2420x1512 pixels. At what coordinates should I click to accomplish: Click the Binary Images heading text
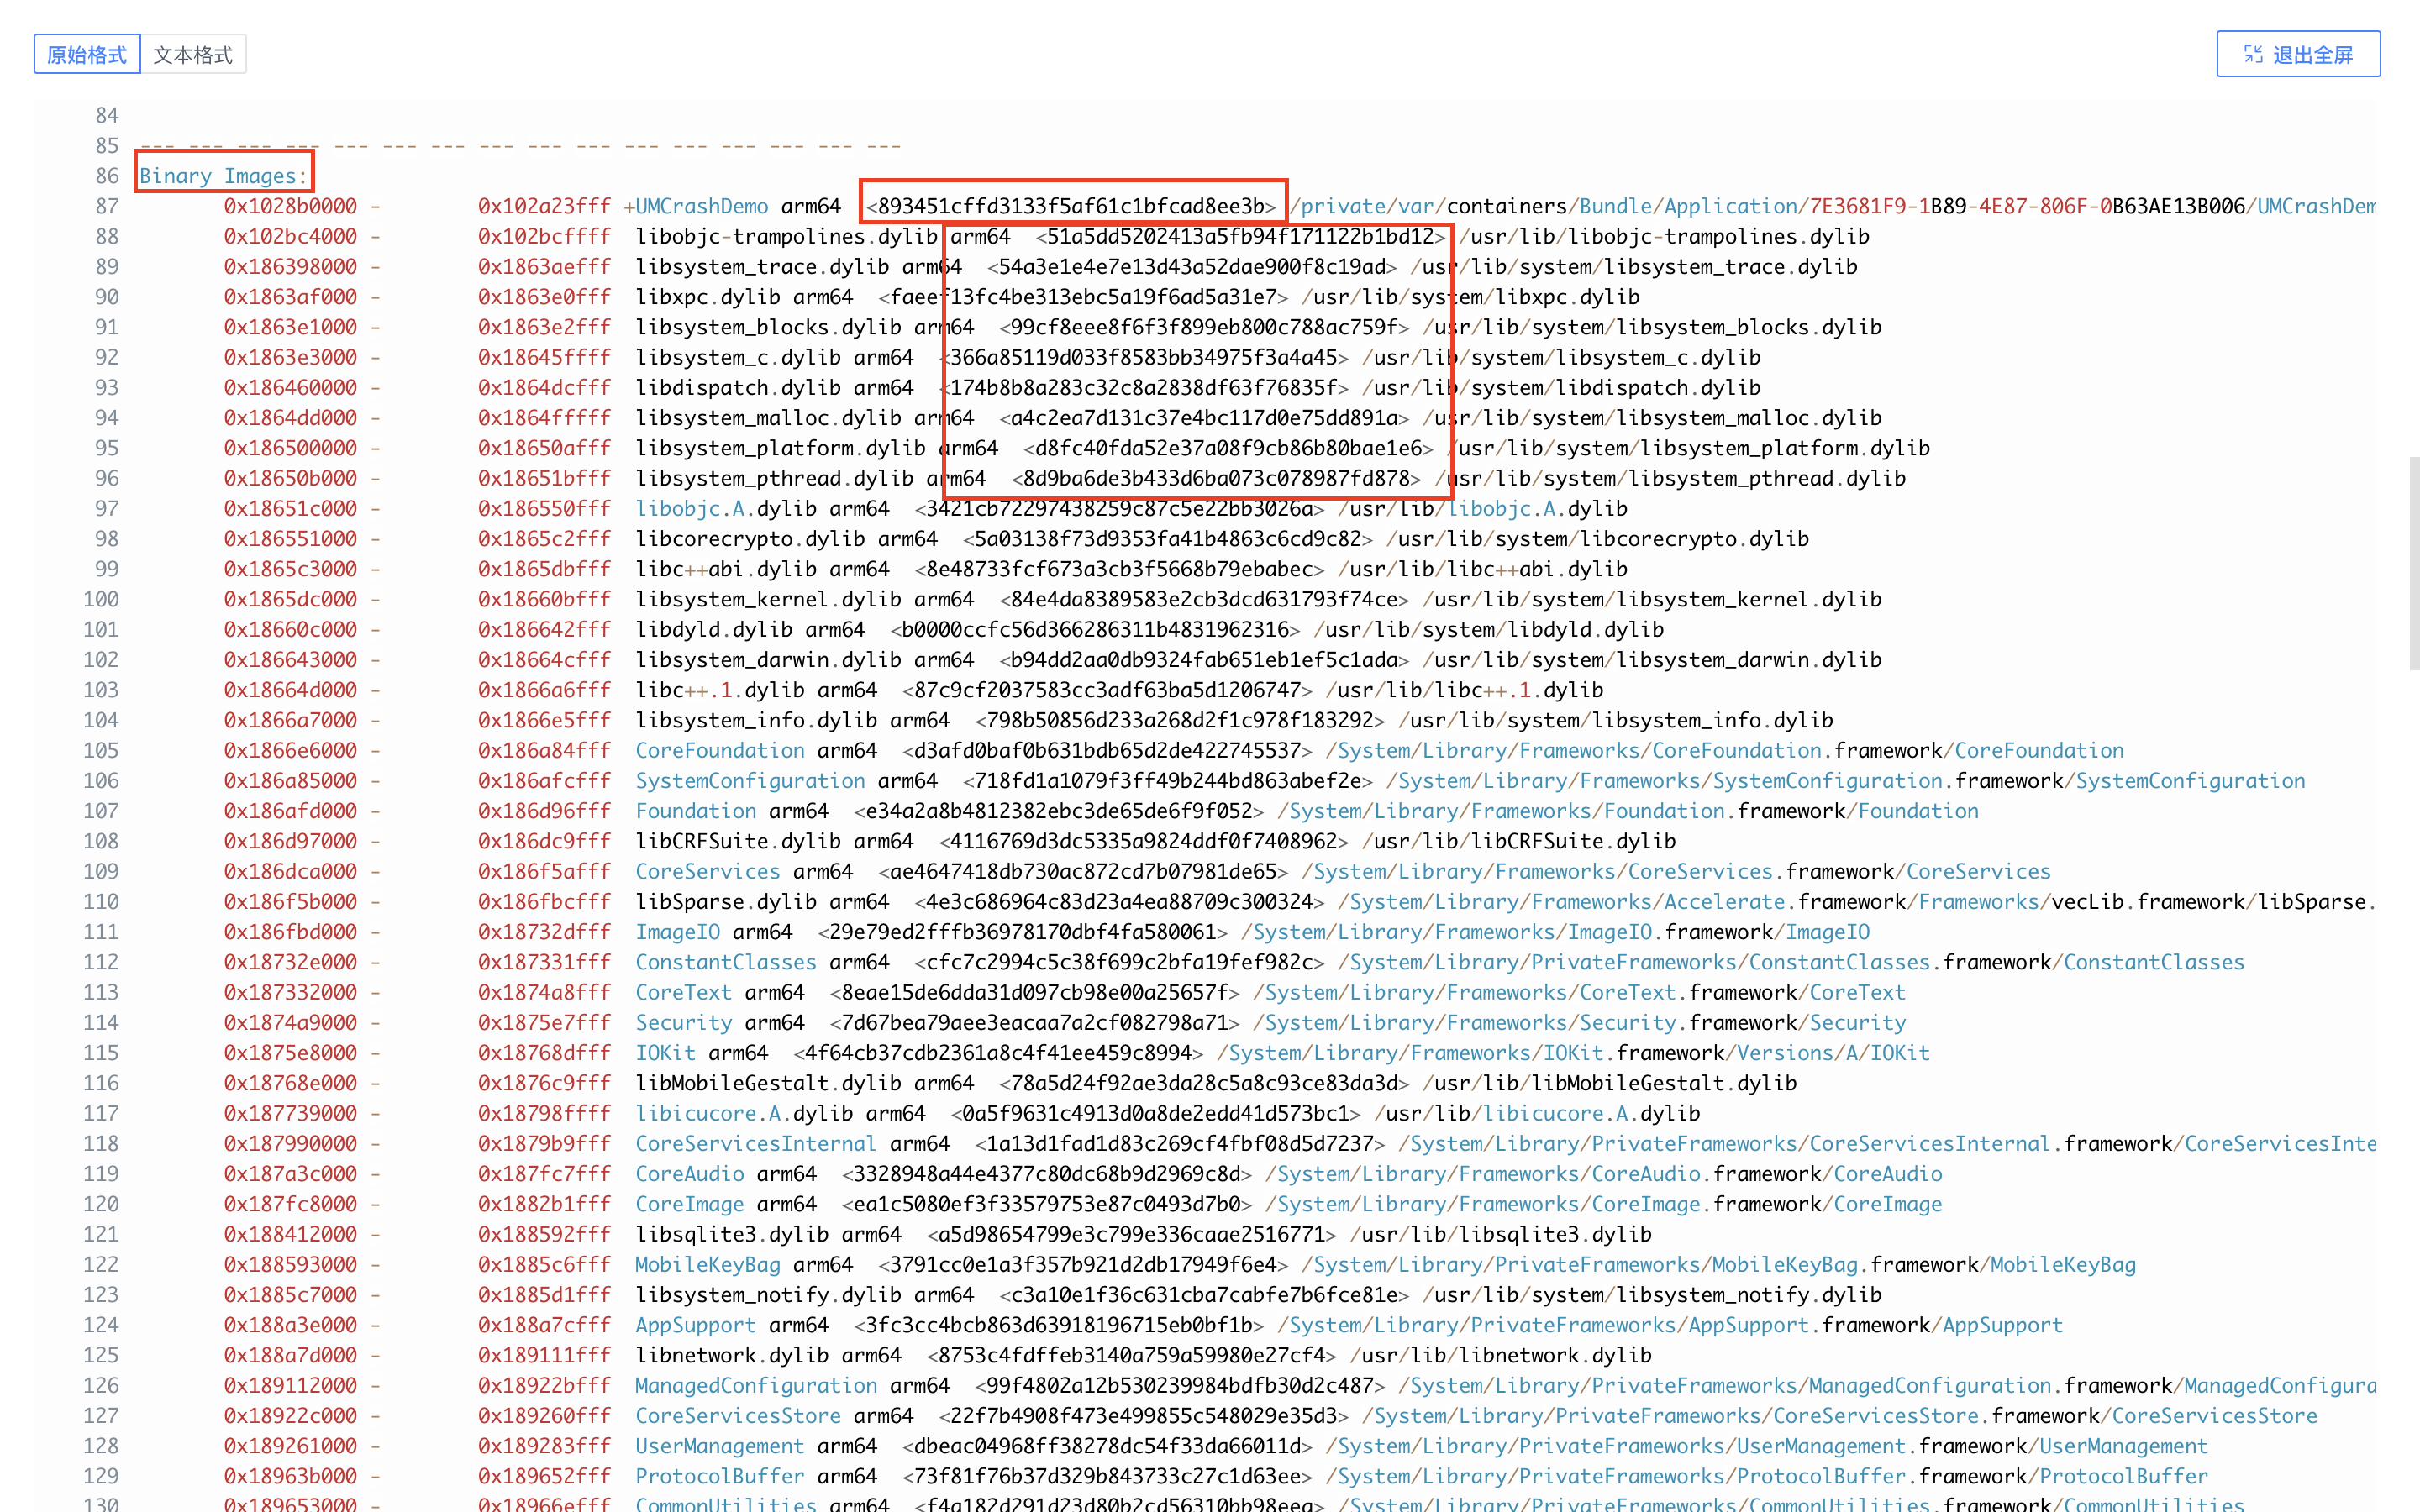(222, 176)
